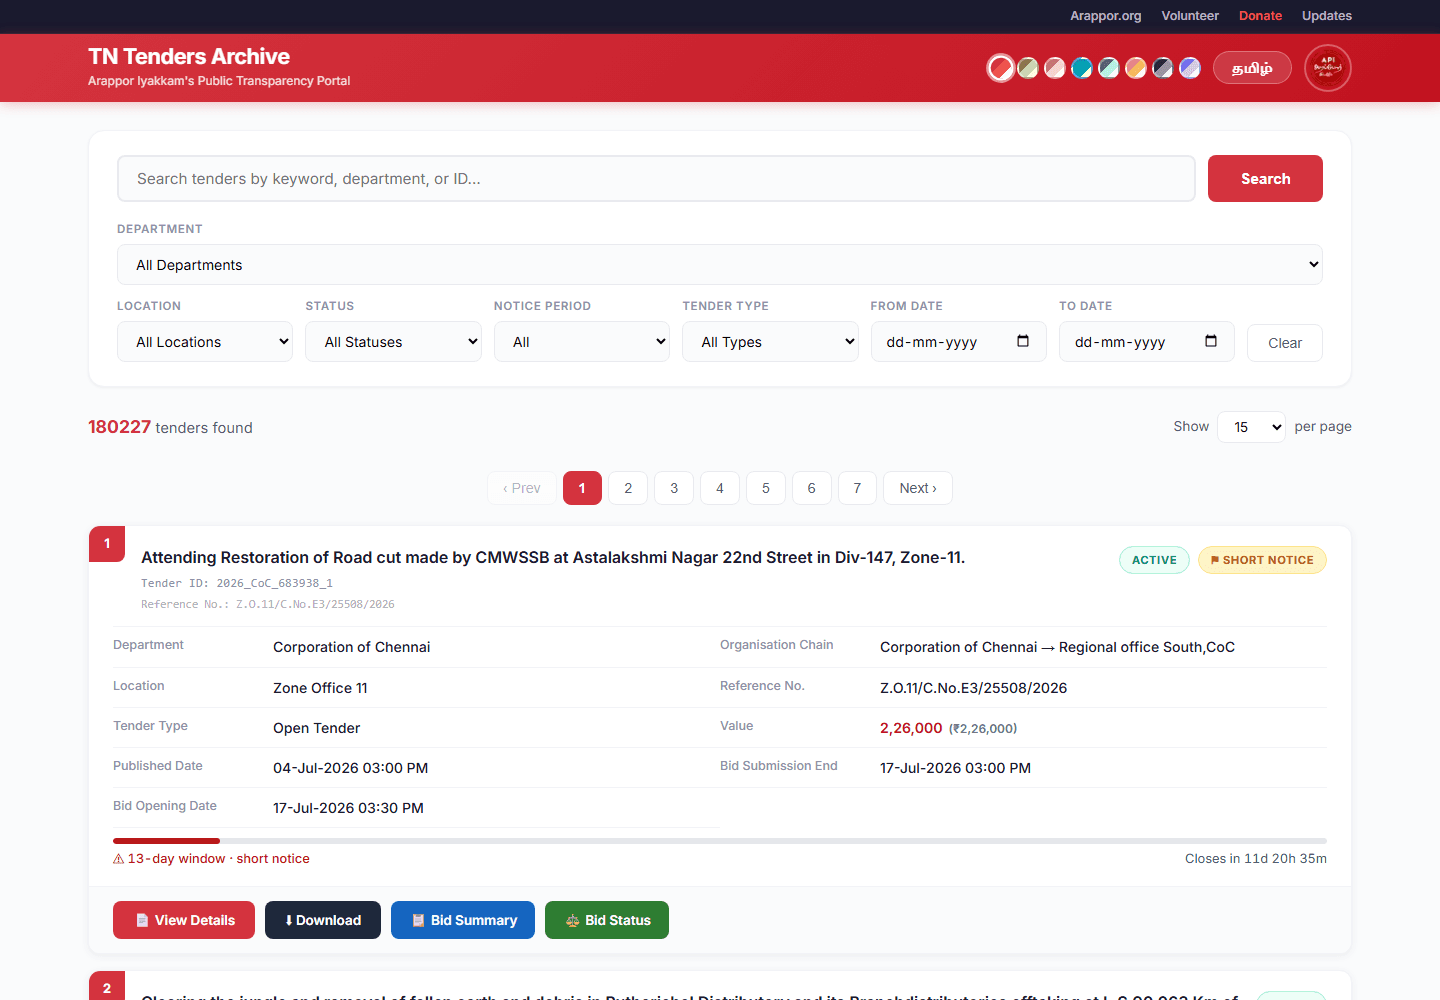Switch language to Tamil

1252,68
